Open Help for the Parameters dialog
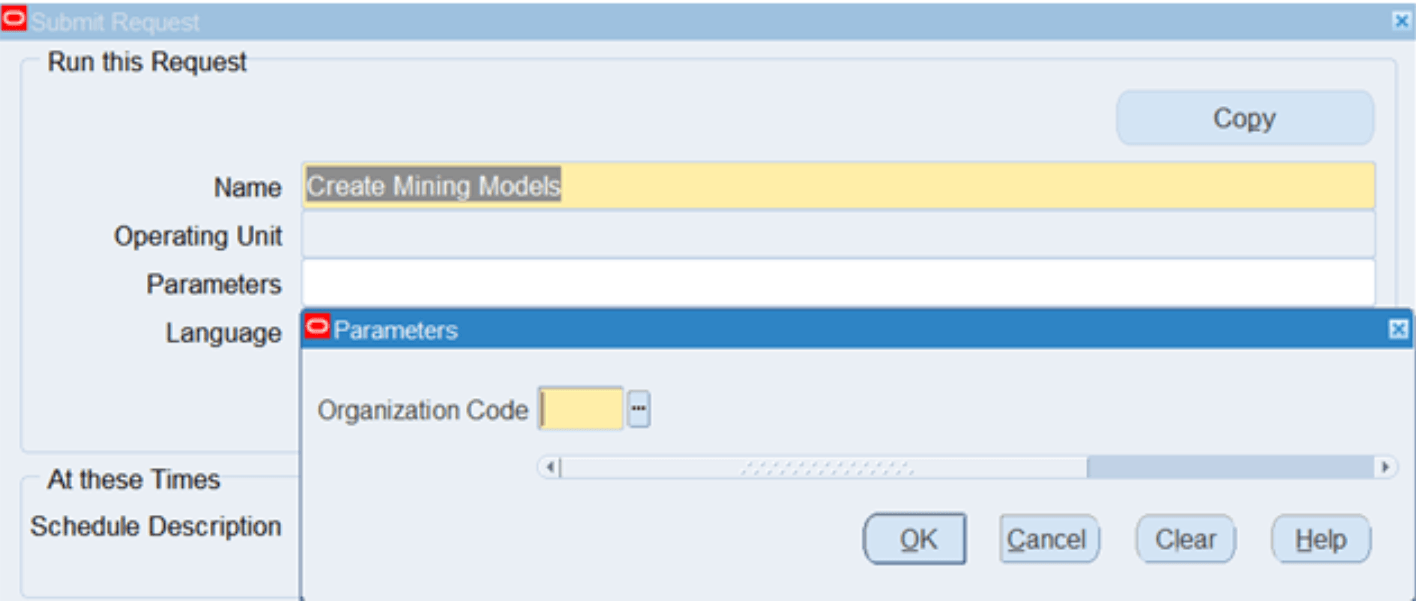The height and width of the screenshot is (606, 1416). [1320, 540]
